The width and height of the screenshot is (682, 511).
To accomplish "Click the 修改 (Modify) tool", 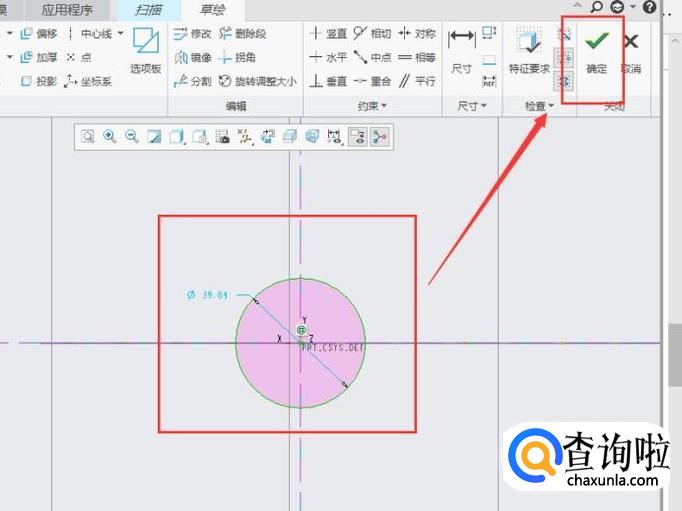I will (x=192, y=33).
